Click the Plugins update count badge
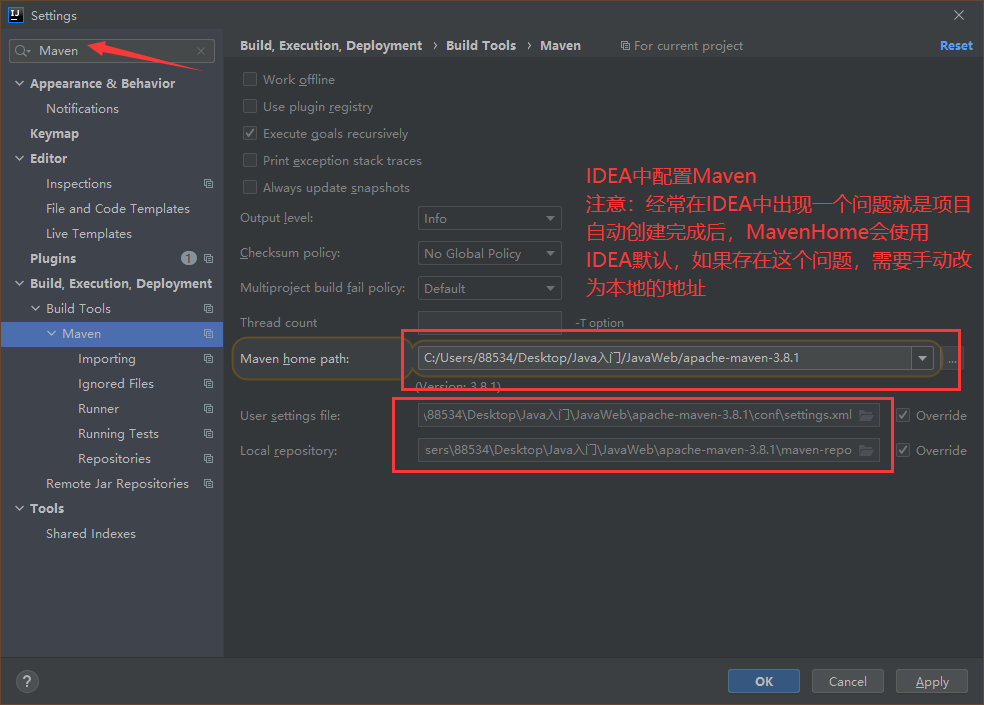The image size is (984, 705). click(x=189, y=258)
